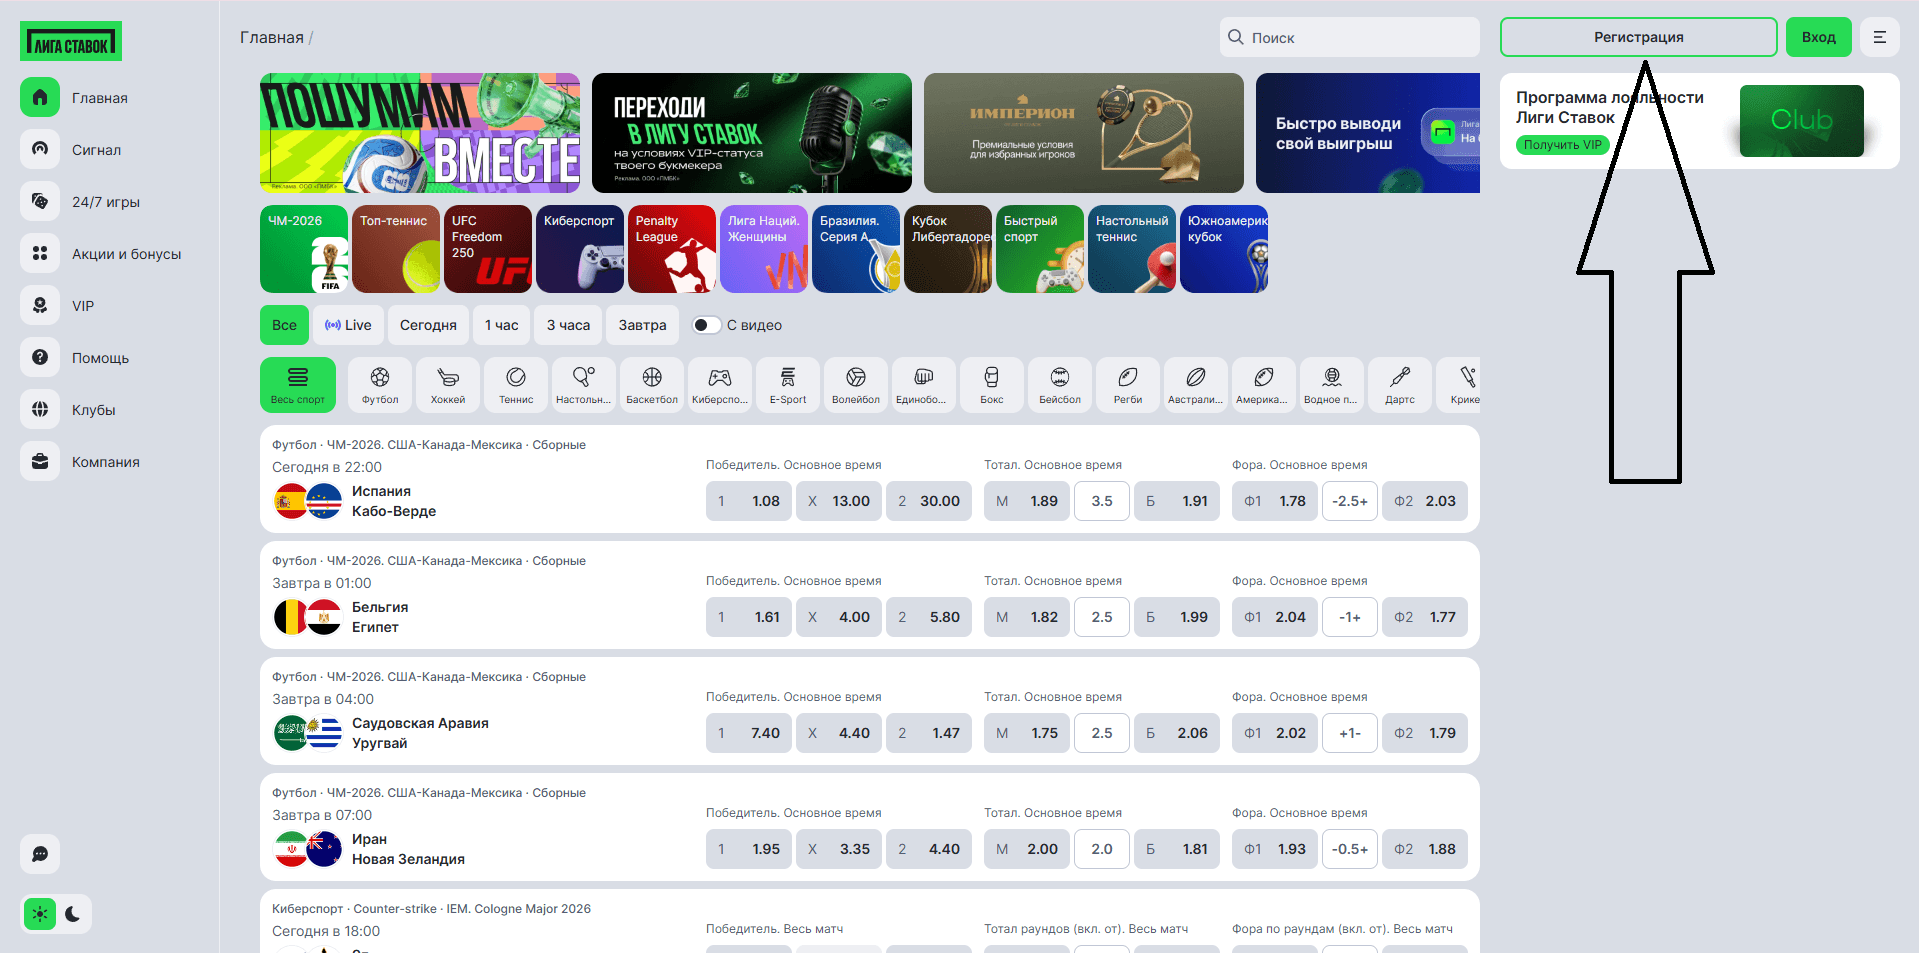Viewport: 1919px width, 953px height.
Task: Select the Live time filter tab
Action: click(x=348, y=325)
